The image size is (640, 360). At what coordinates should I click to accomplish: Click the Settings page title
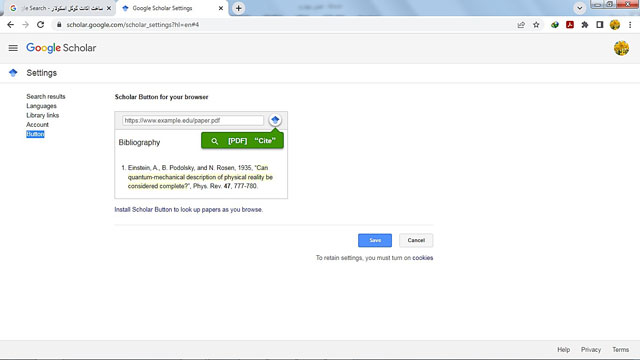tap(42, 73)
